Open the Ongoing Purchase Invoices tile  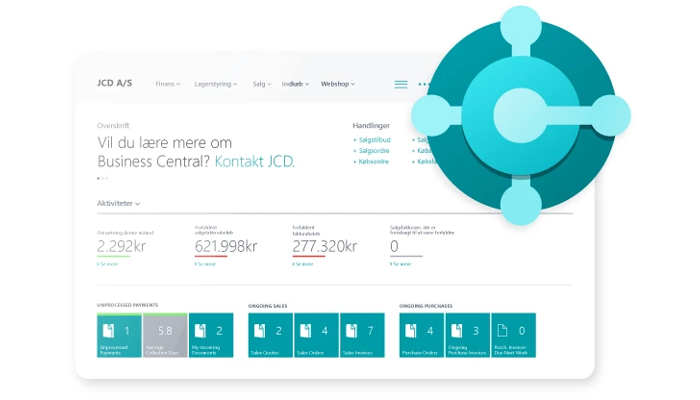[468, 335]
